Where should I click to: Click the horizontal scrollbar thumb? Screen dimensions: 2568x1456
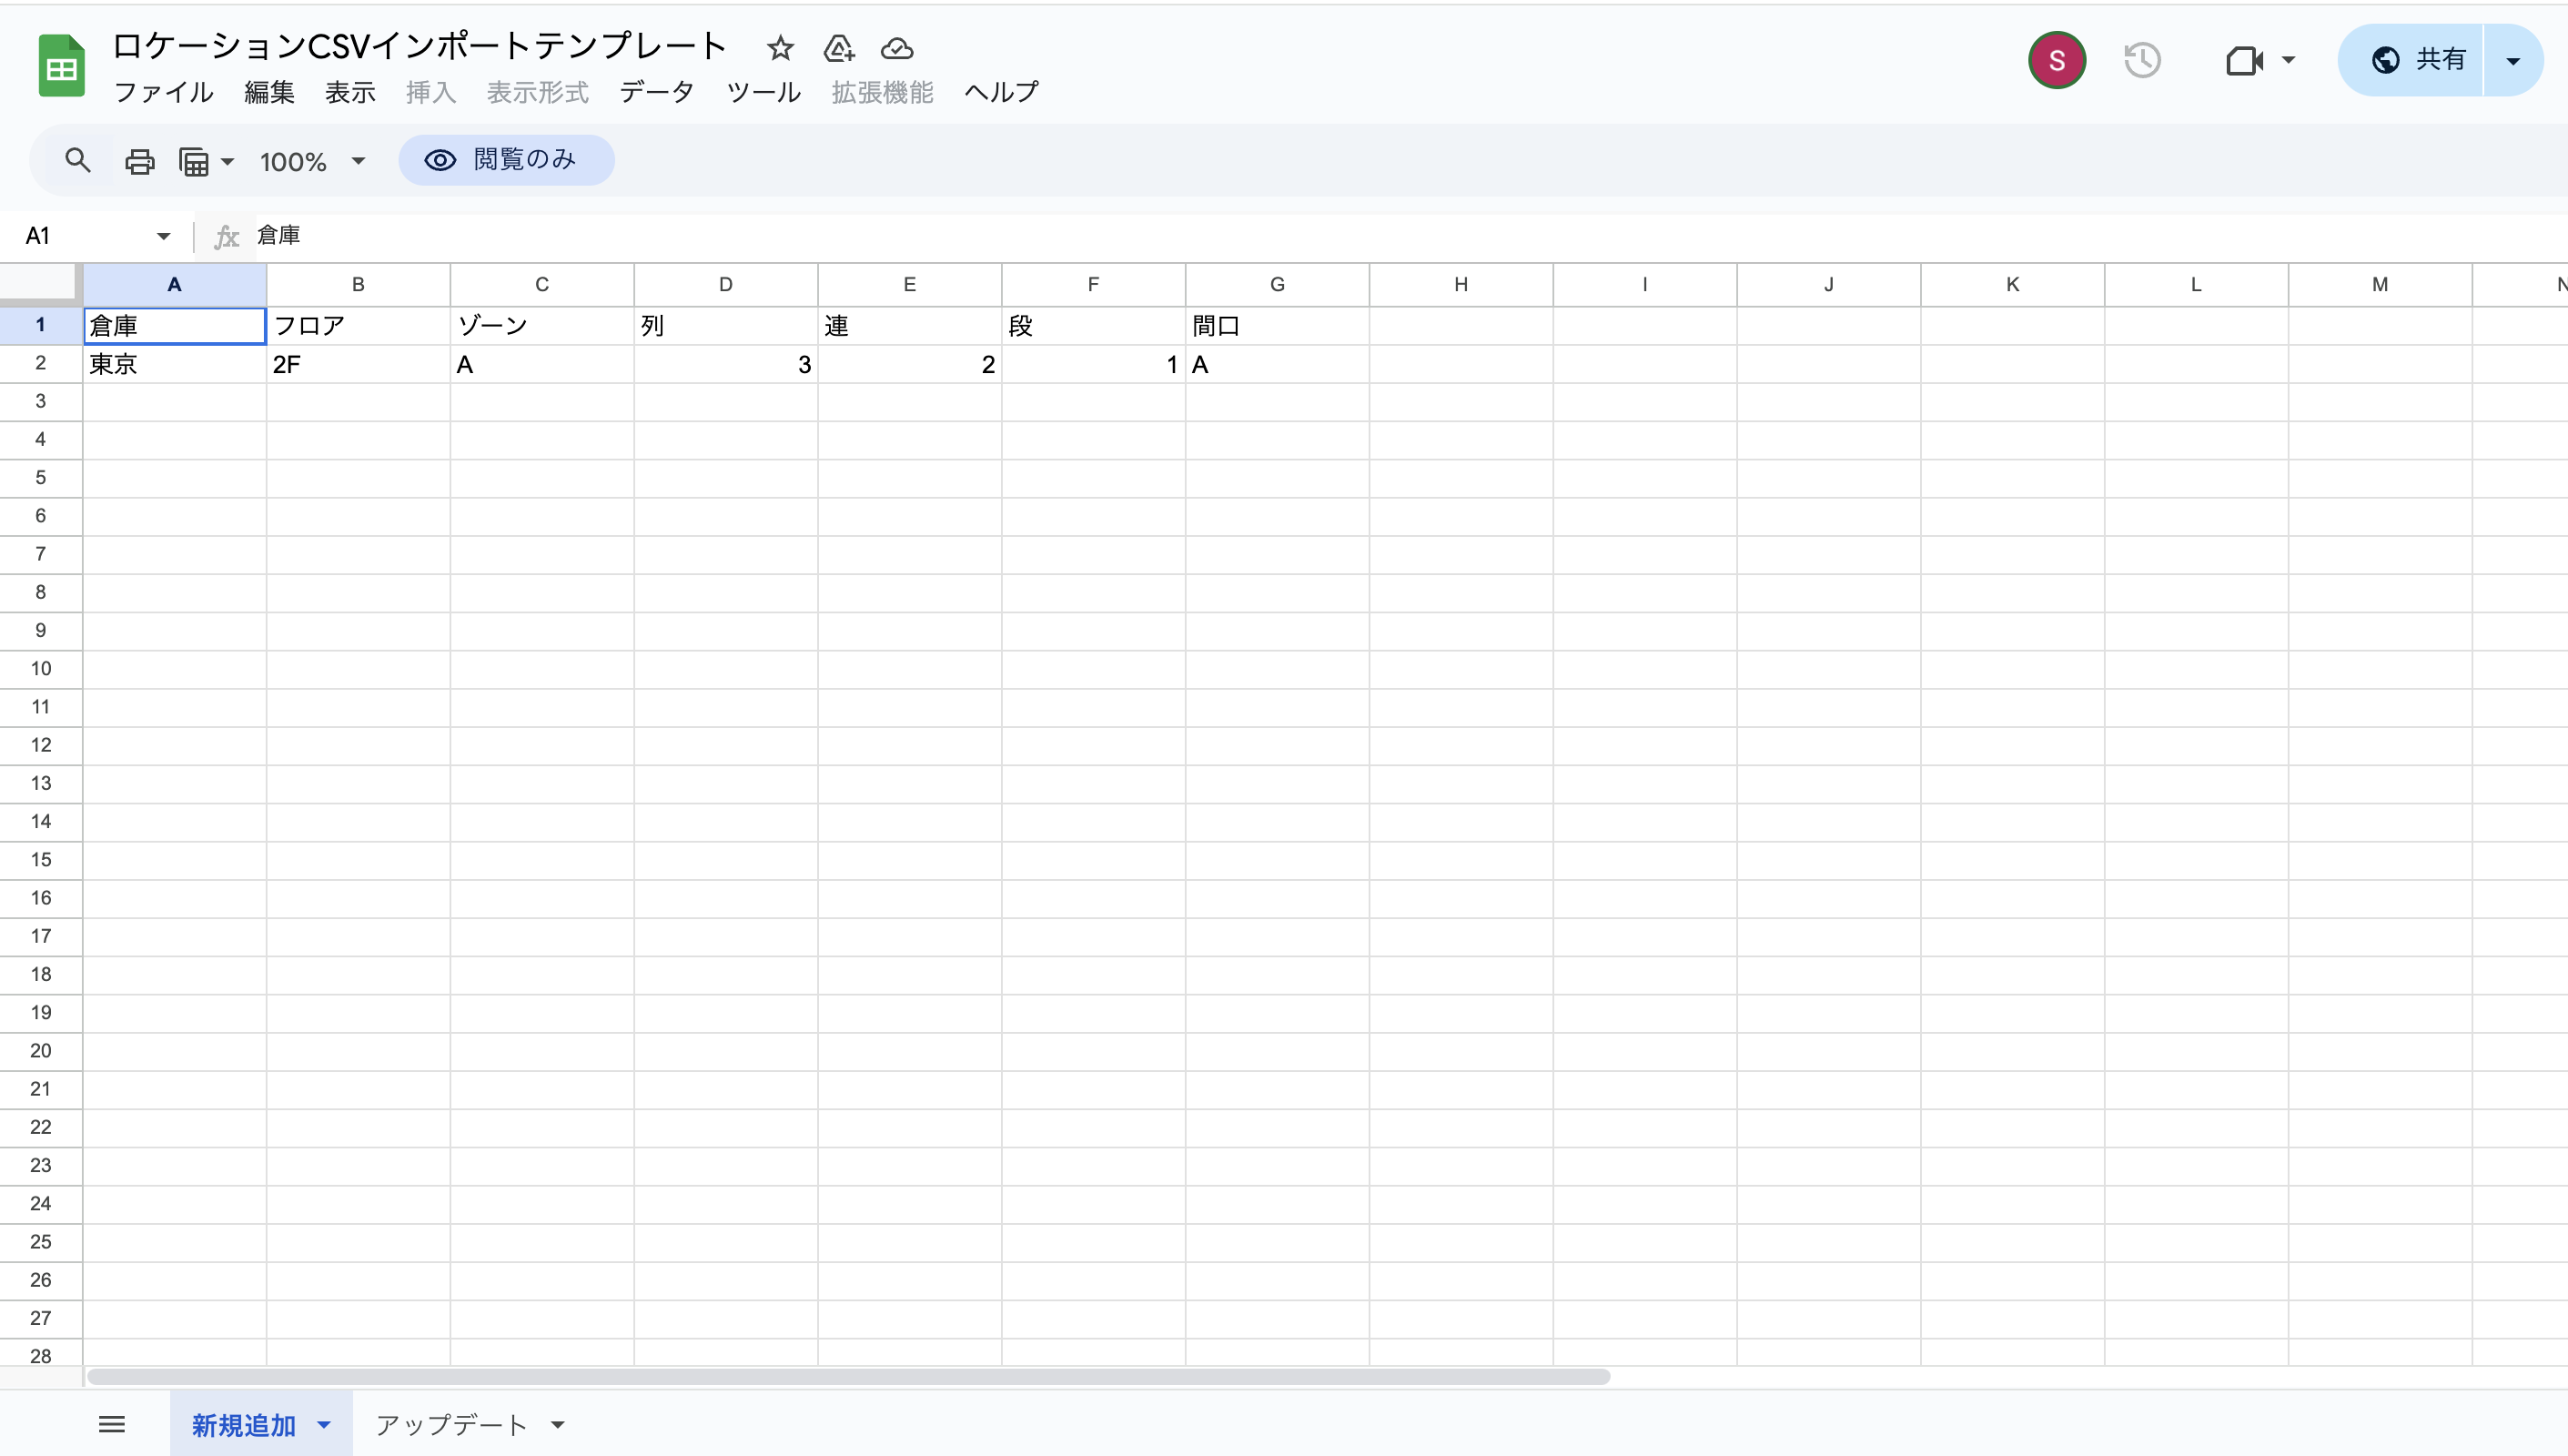(x=848, y=1377)
